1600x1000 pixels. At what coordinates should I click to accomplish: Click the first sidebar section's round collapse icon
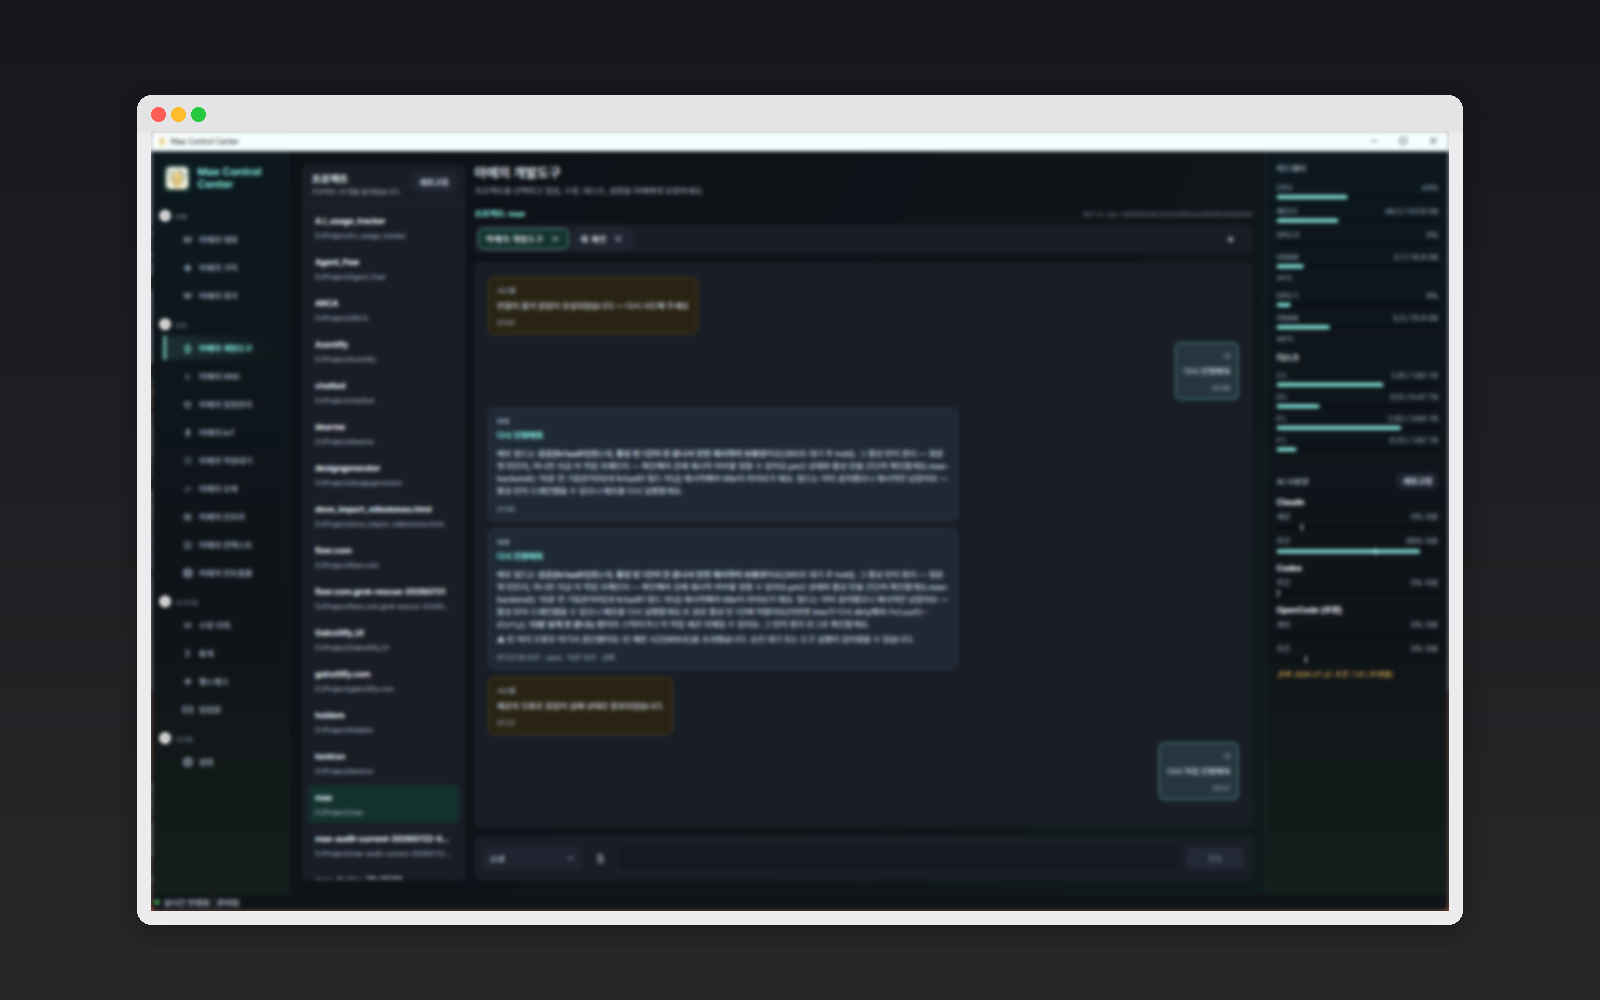pyautogui.click(x=165, y=215)
